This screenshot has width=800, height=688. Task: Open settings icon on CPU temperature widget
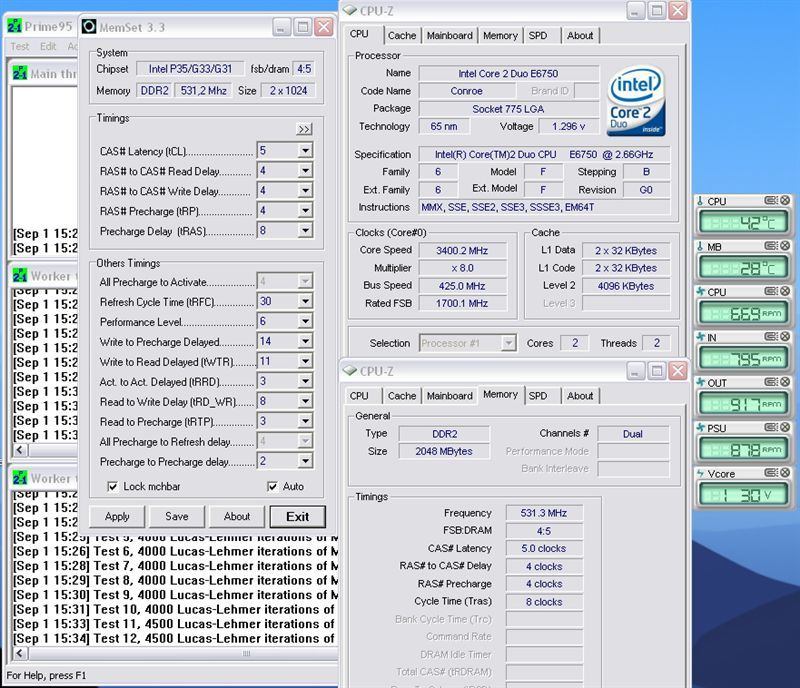tap(770, 201)
